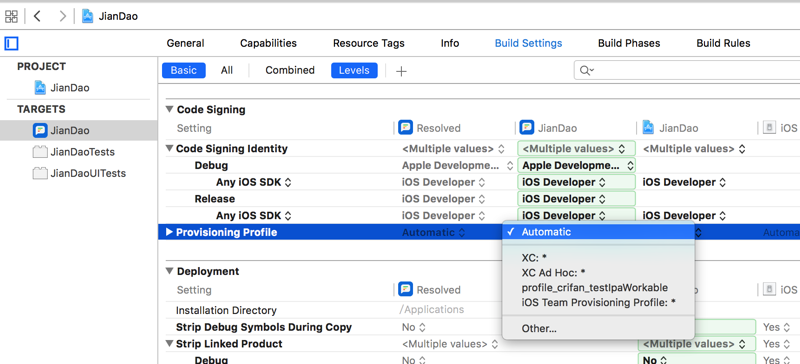
Task: Switch the filter to All settings
Action: click(227, 70)
